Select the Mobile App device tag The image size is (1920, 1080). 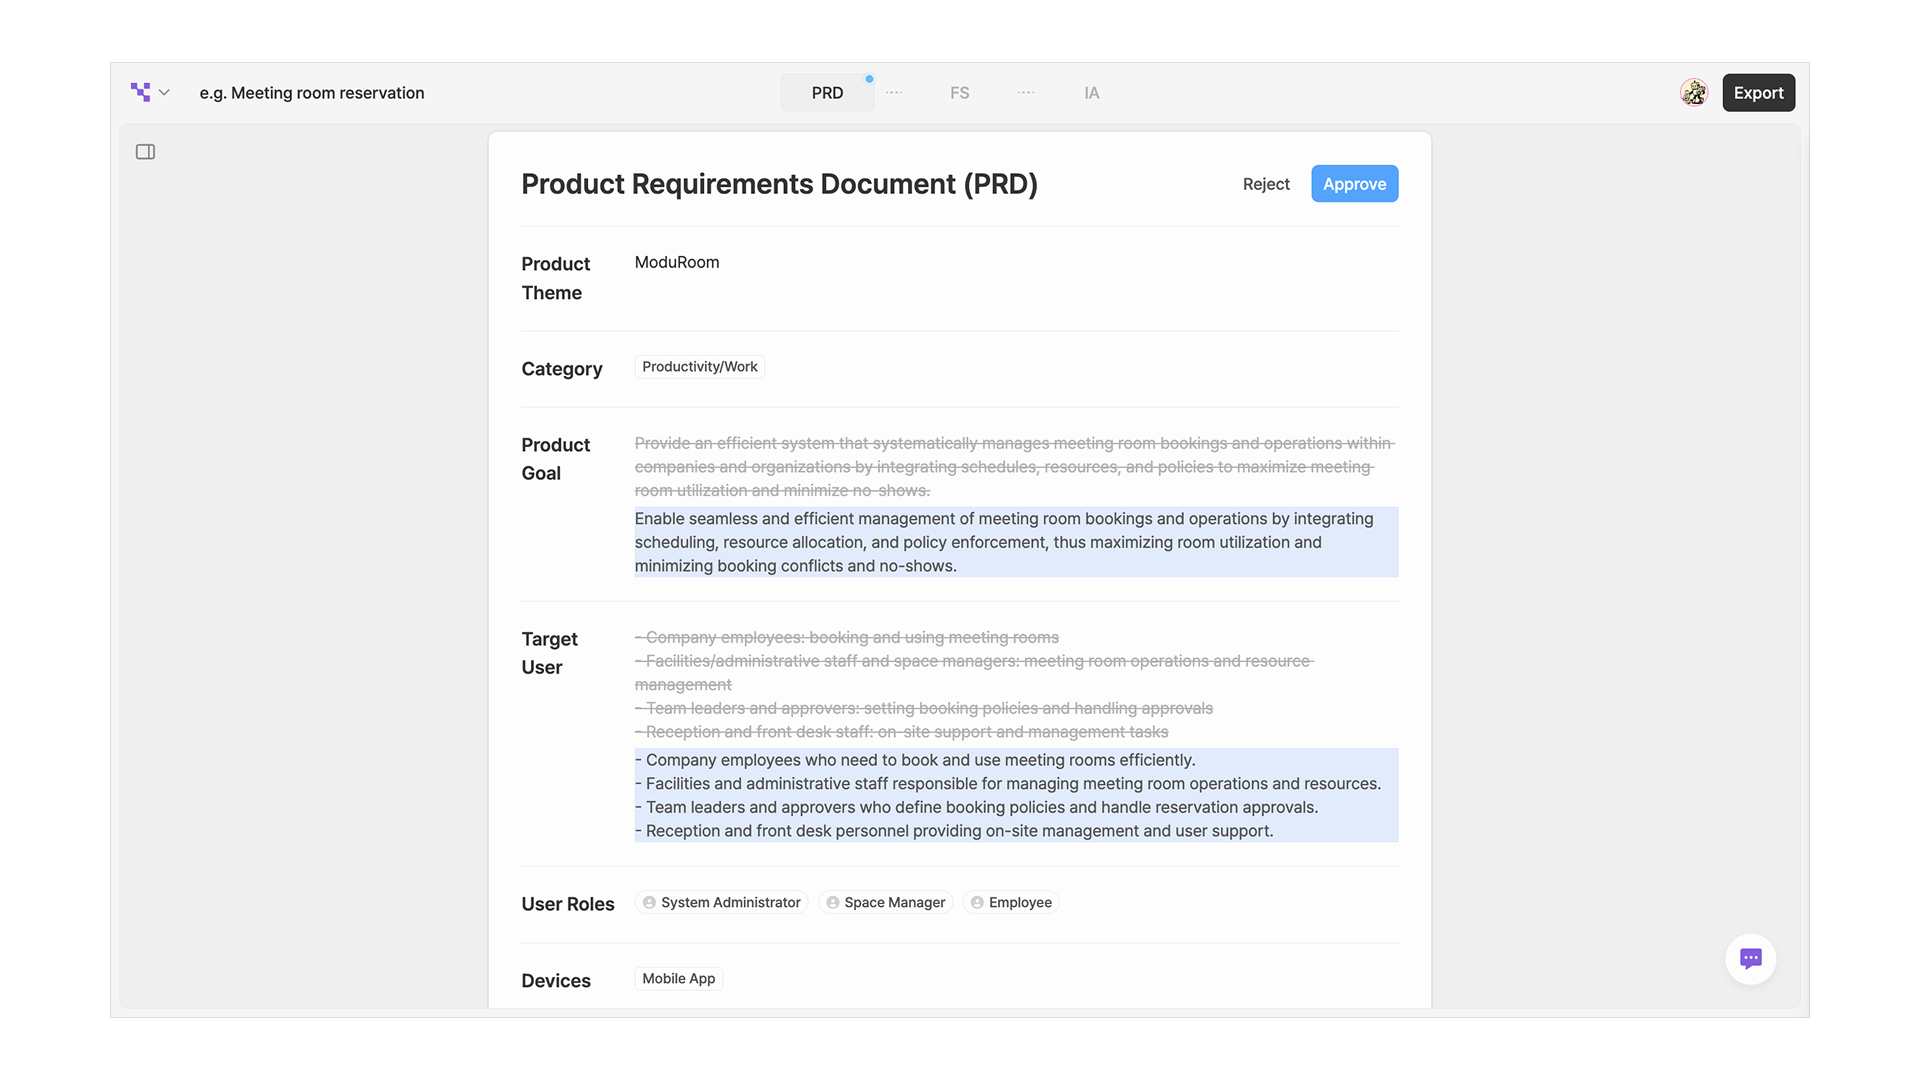tap(678, 978)
